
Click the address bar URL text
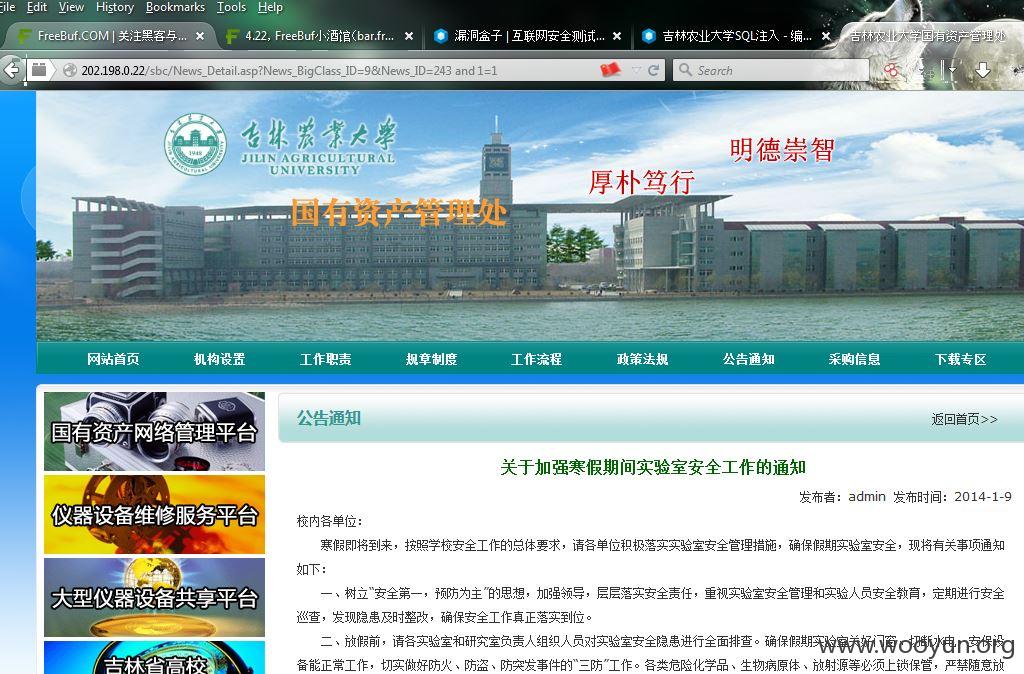point(289,71)
